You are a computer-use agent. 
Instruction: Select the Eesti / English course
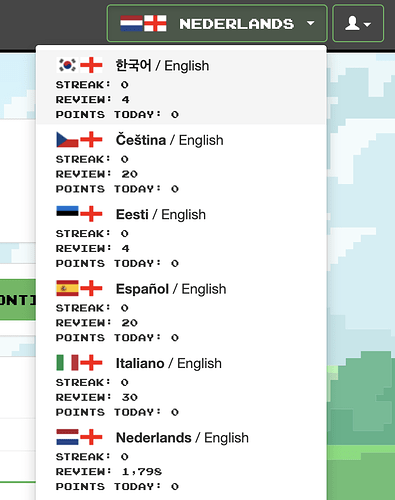[x=181, y=236]
